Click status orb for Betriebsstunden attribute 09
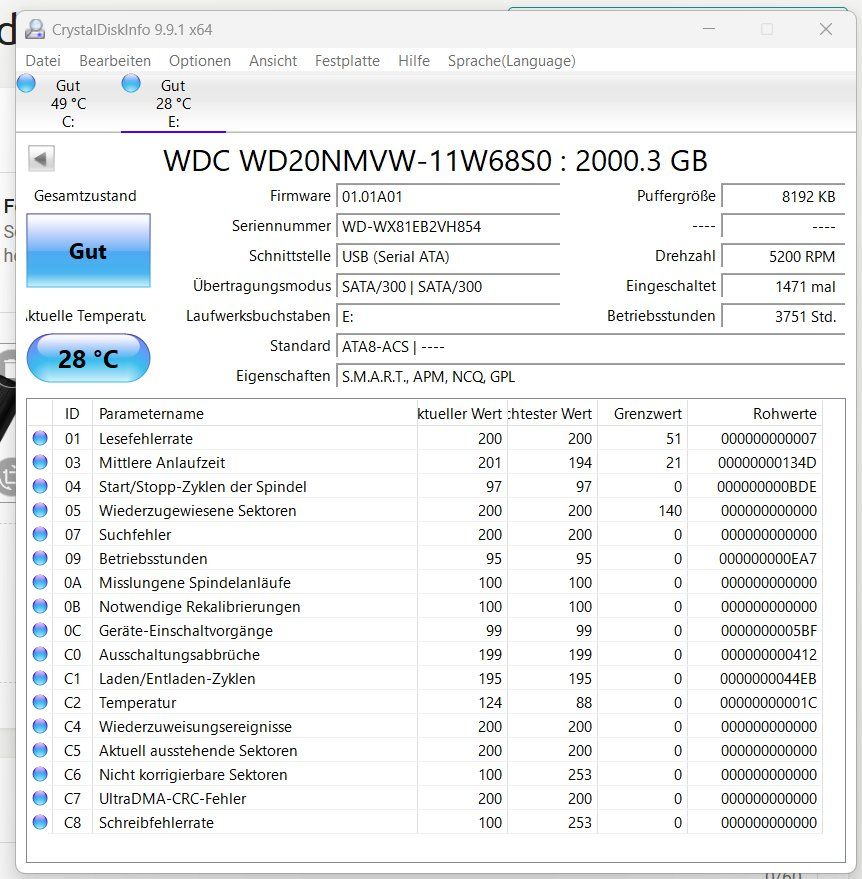The image size is (862, 879). [40, 558]
